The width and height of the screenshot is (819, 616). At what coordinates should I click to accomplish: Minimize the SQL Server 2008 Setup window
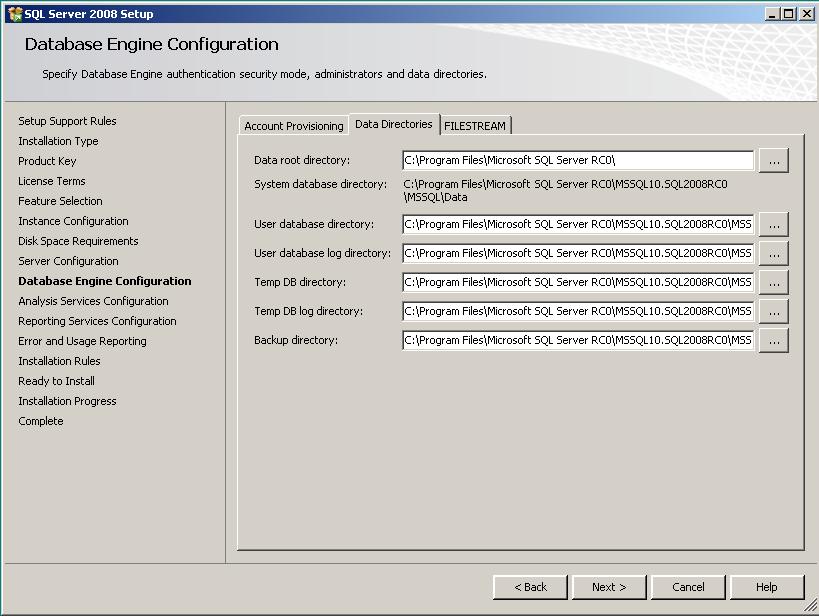tap(772, 14)
